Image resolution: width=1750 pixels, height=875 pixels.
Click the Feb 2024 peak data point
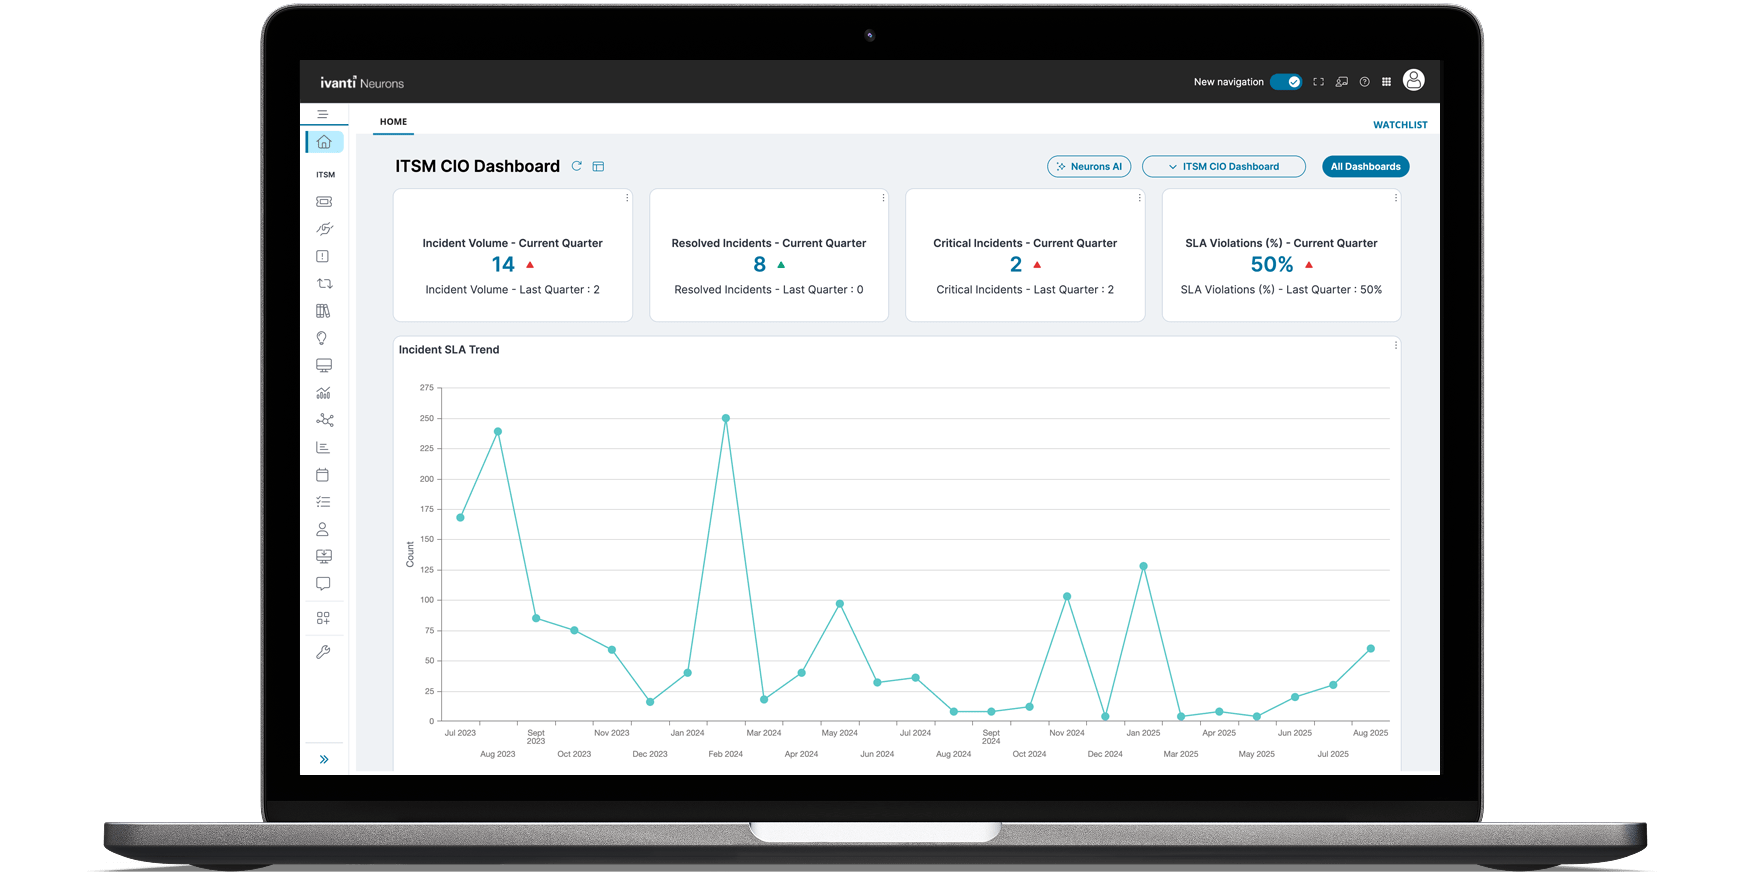pyautogui.click(x=726, y=418)
